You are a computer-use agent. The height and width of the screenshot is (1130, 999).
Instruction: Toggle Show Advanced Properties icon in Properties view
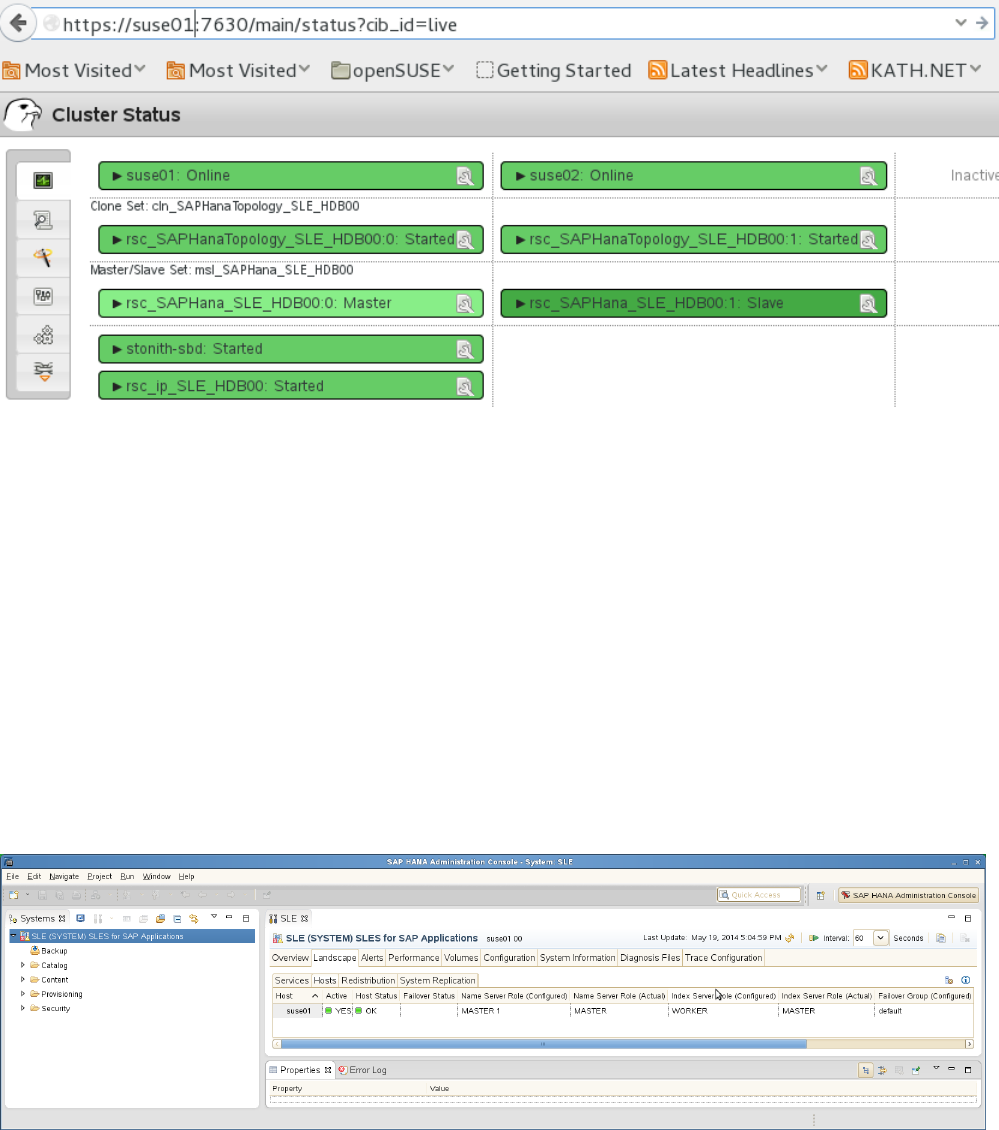click(x=882, y=1070)
